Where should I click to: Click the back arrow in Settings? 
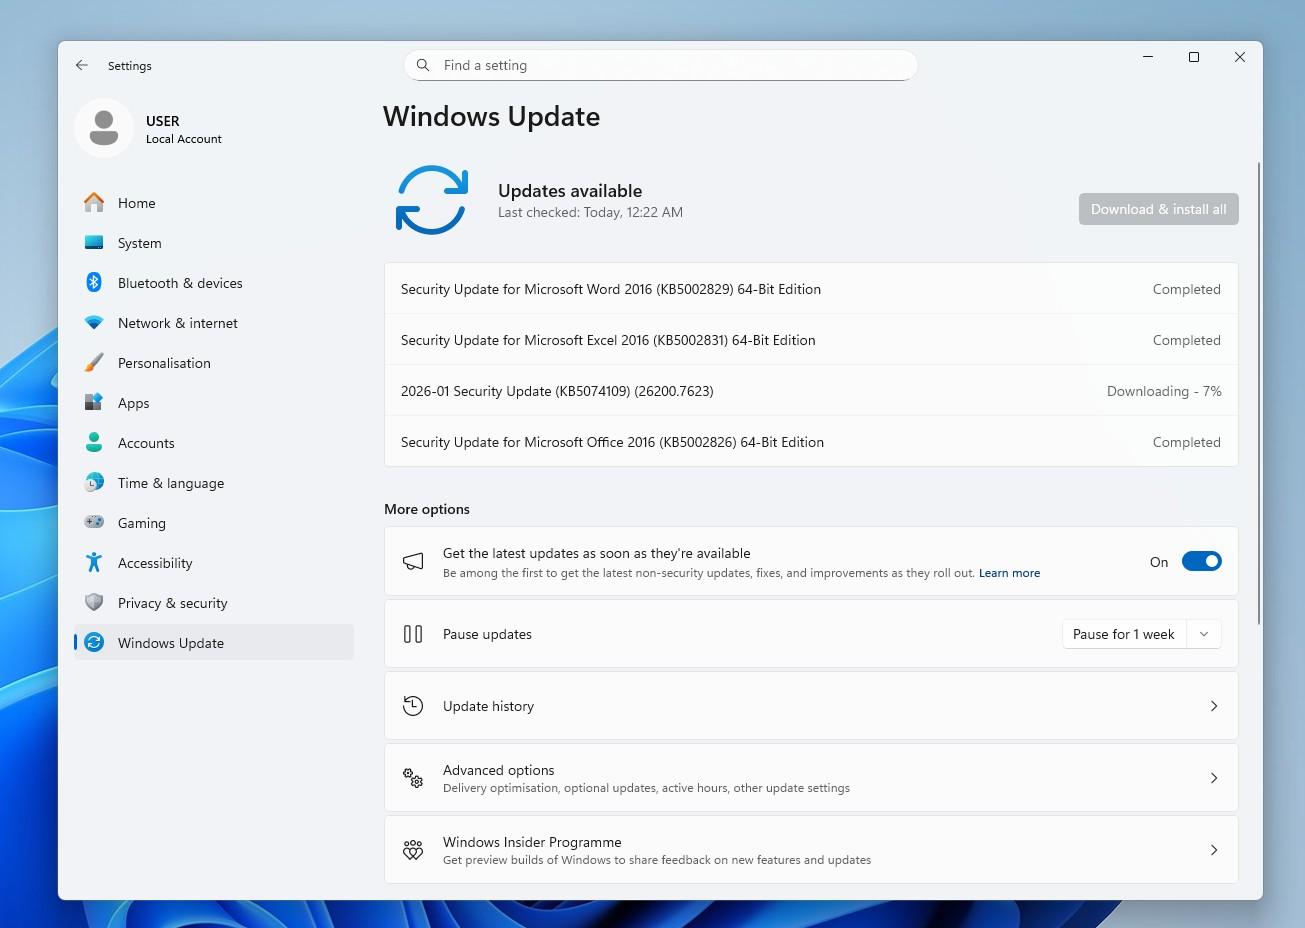(82, 66)
